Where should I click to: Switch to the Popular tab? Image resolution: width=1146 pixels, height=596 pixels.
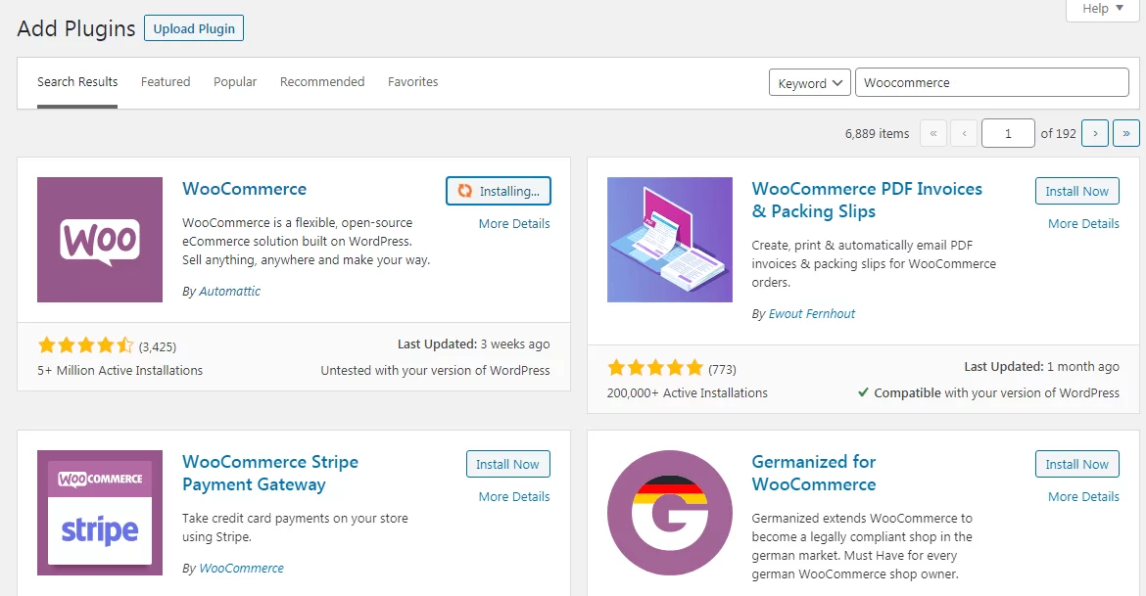pos(235,82)
